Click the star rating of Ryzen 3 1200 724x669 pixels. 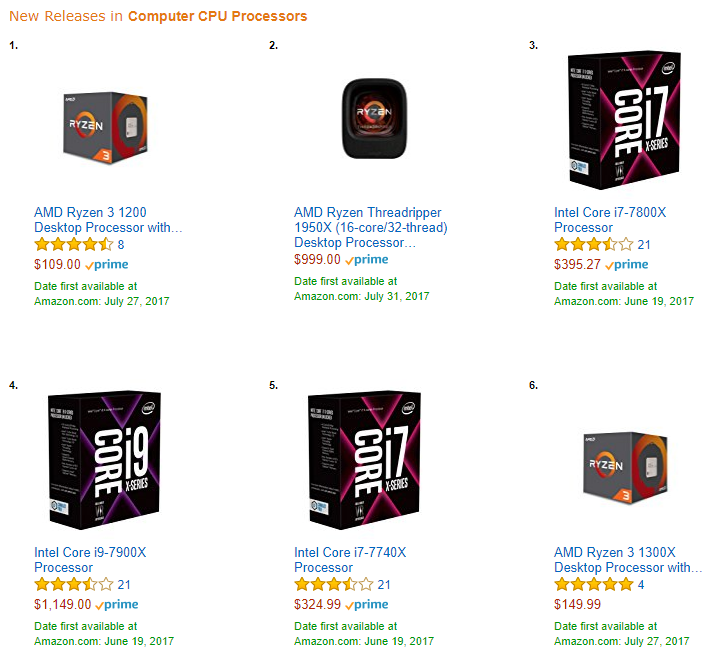(74, 244)
